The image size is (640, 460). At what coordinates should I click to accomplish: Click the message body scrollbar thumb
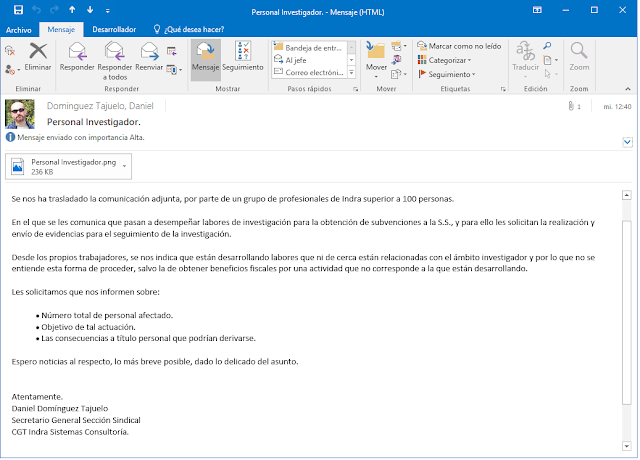click(x=627, y=313)
